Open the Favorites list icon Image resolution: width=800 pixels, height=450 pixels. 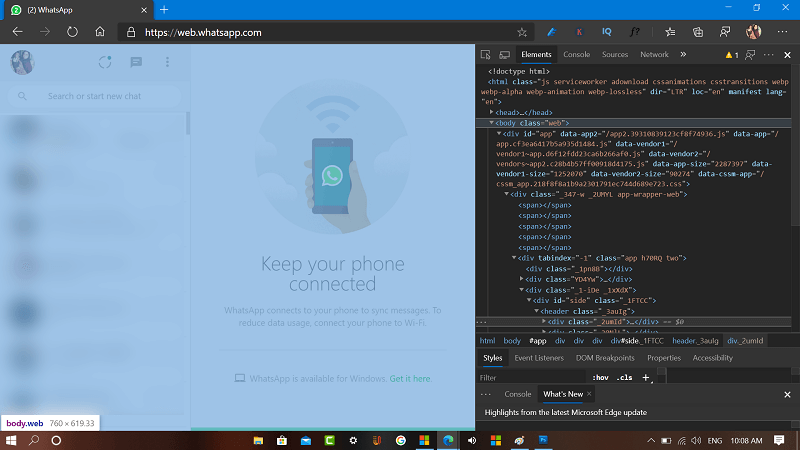click(670, 32)
